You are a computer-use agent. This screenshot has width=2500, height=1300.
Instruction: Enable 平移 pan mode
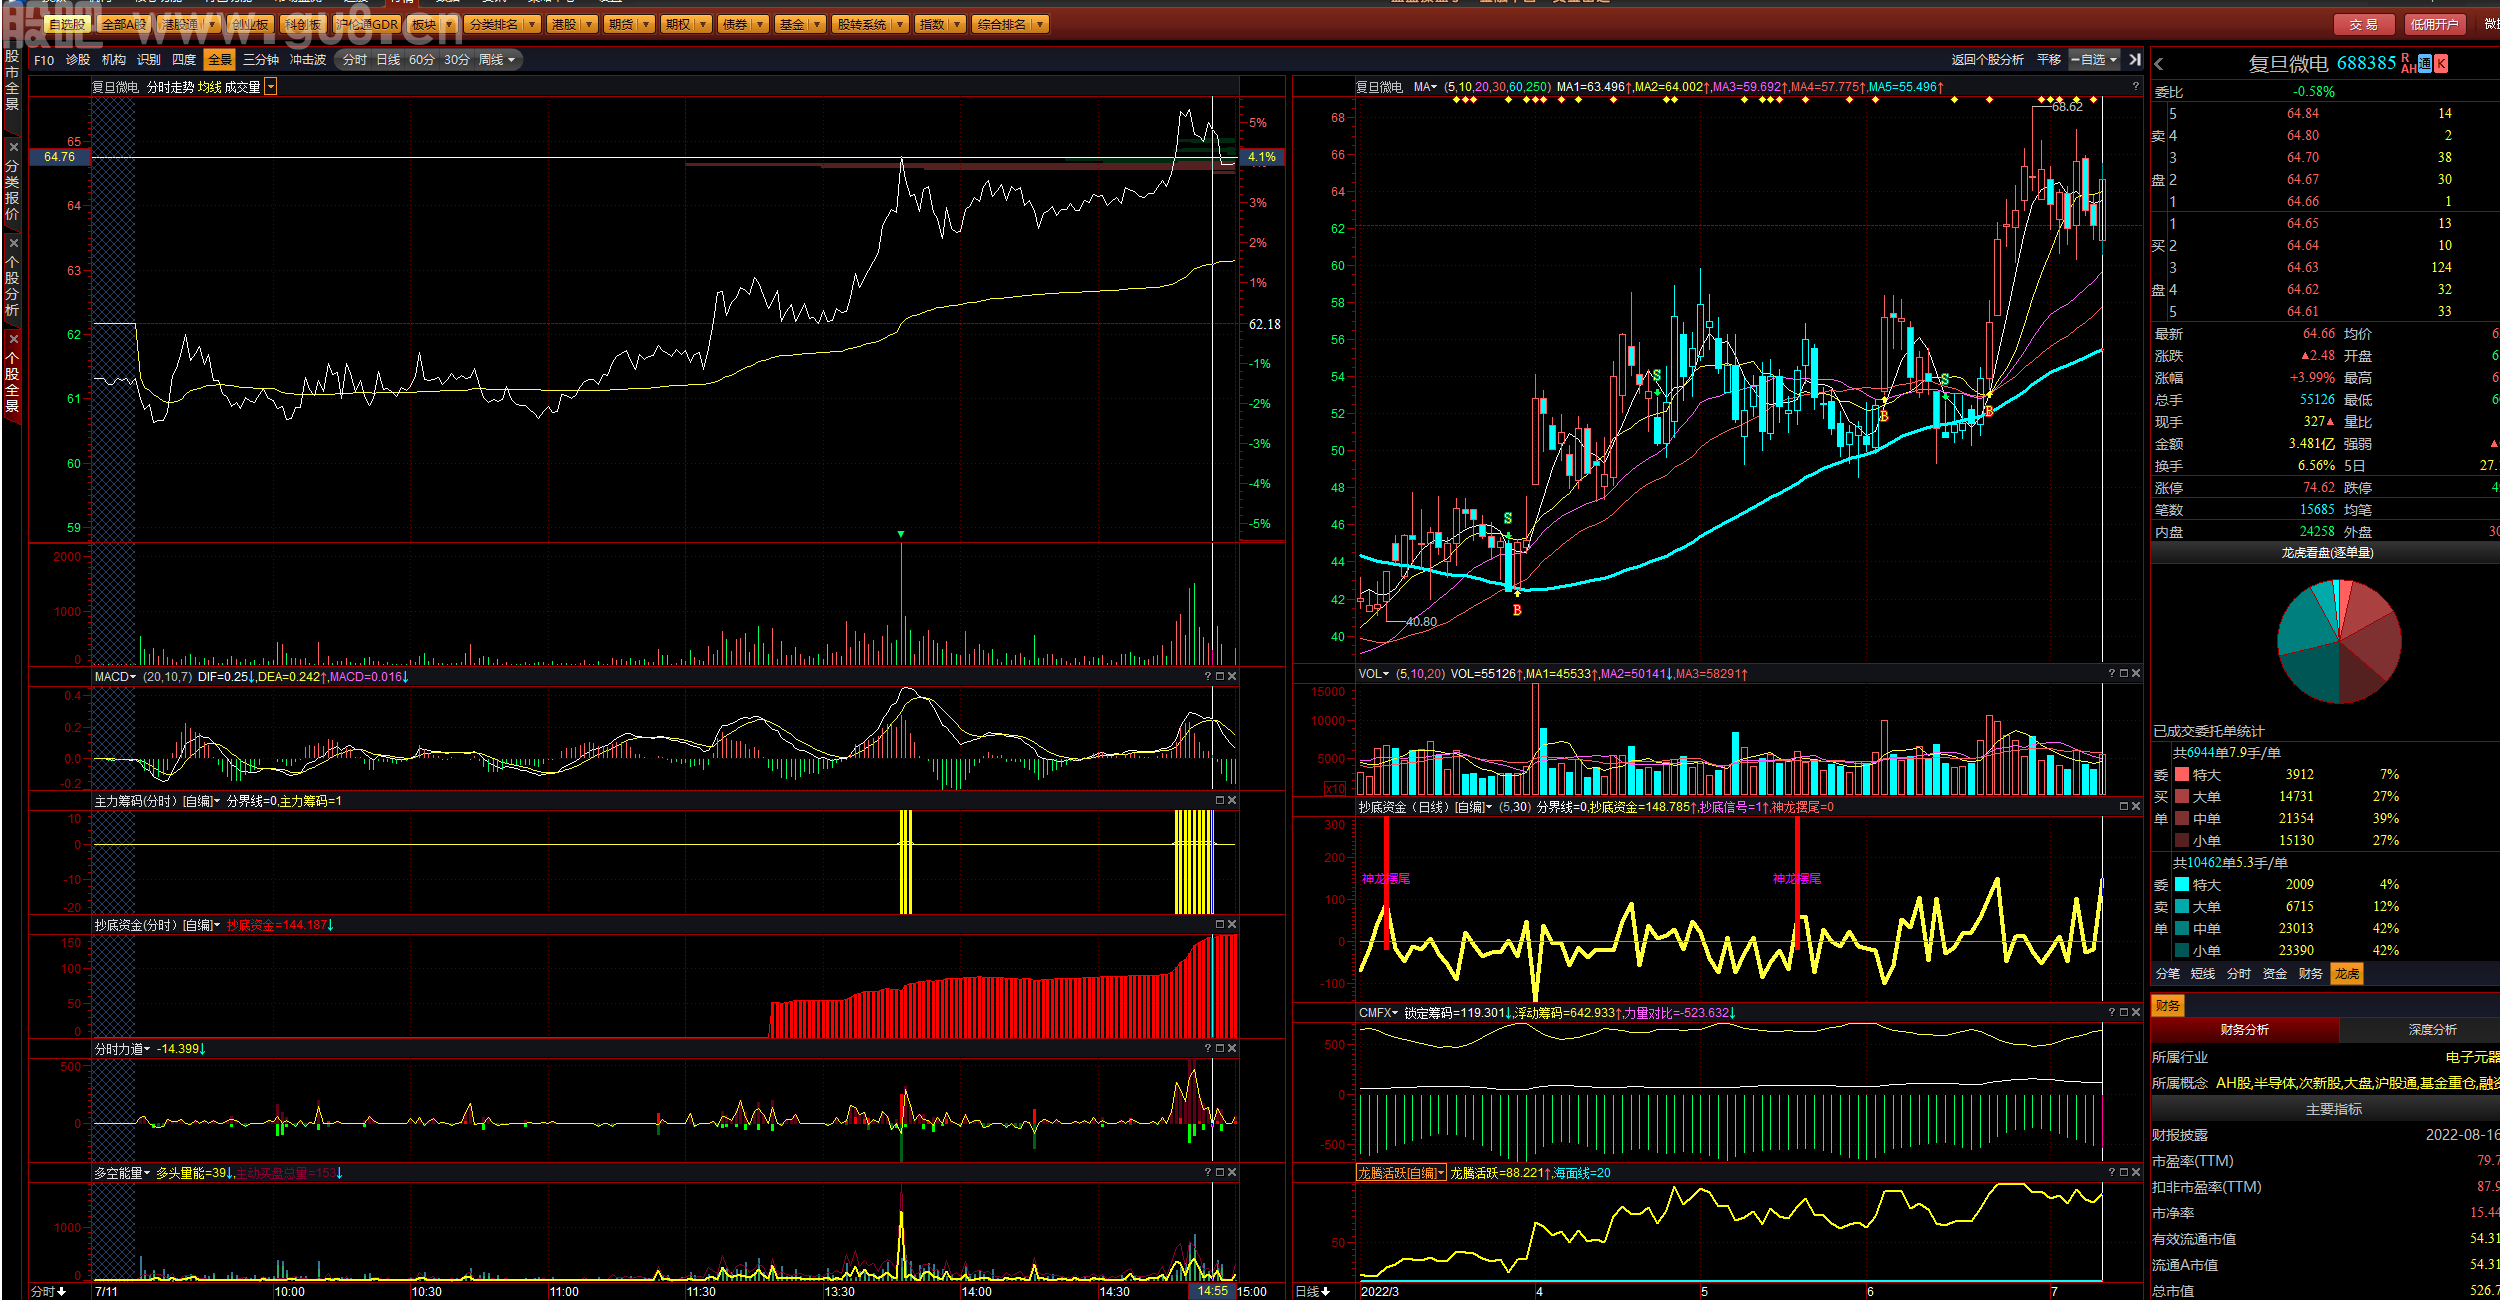tap(2049, 60)
